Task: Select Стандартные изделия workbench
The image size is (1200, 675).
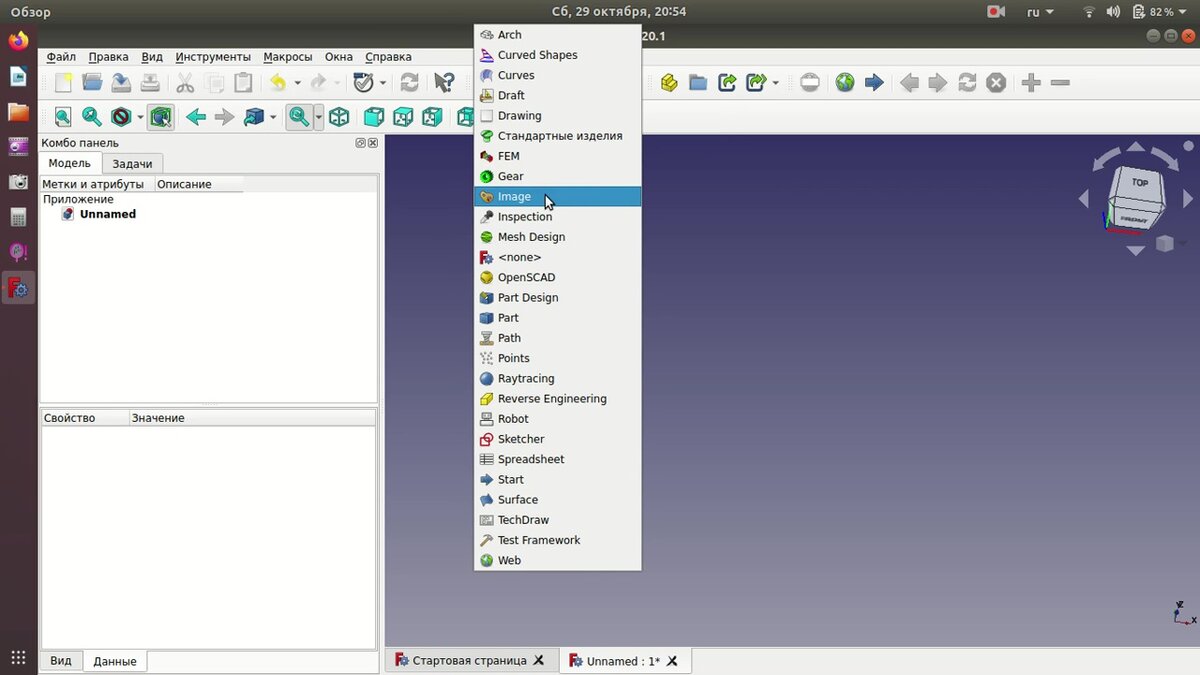Action: pos(557,136)
